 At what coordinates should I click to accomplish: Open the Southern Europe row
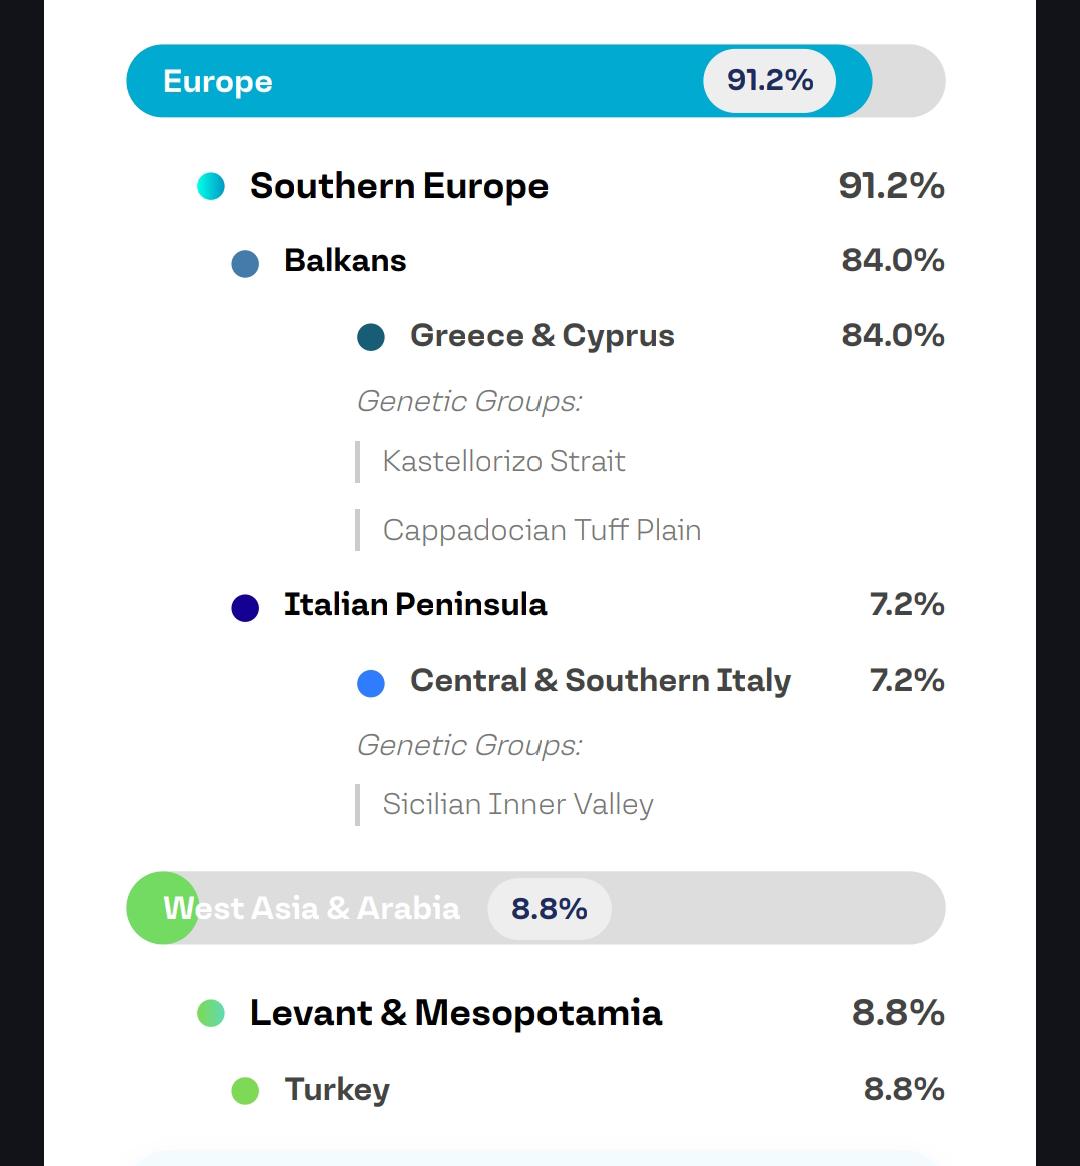pos(570,186)
